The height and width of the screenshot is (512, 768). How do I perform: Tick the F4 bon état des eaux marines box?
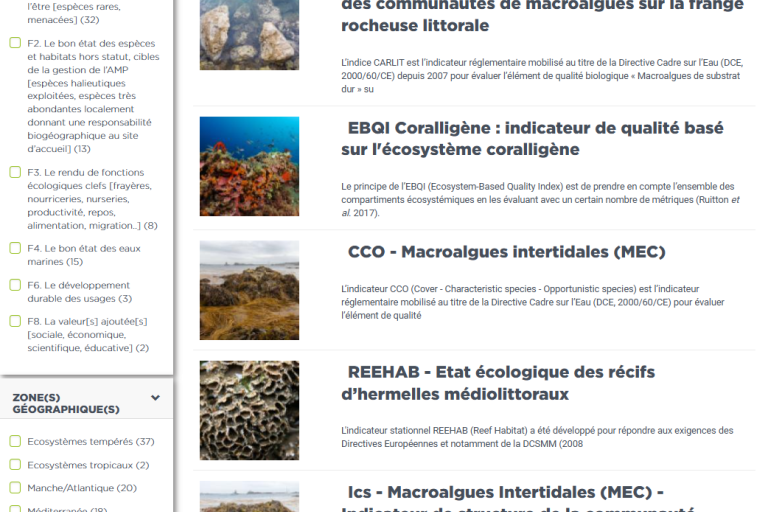point(15,248)
